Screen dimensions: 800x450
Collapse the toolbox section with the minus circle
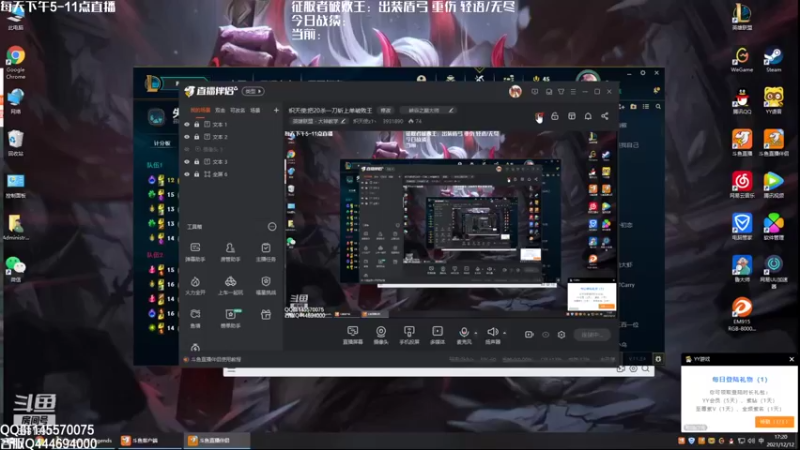click(x=272, y=227)
